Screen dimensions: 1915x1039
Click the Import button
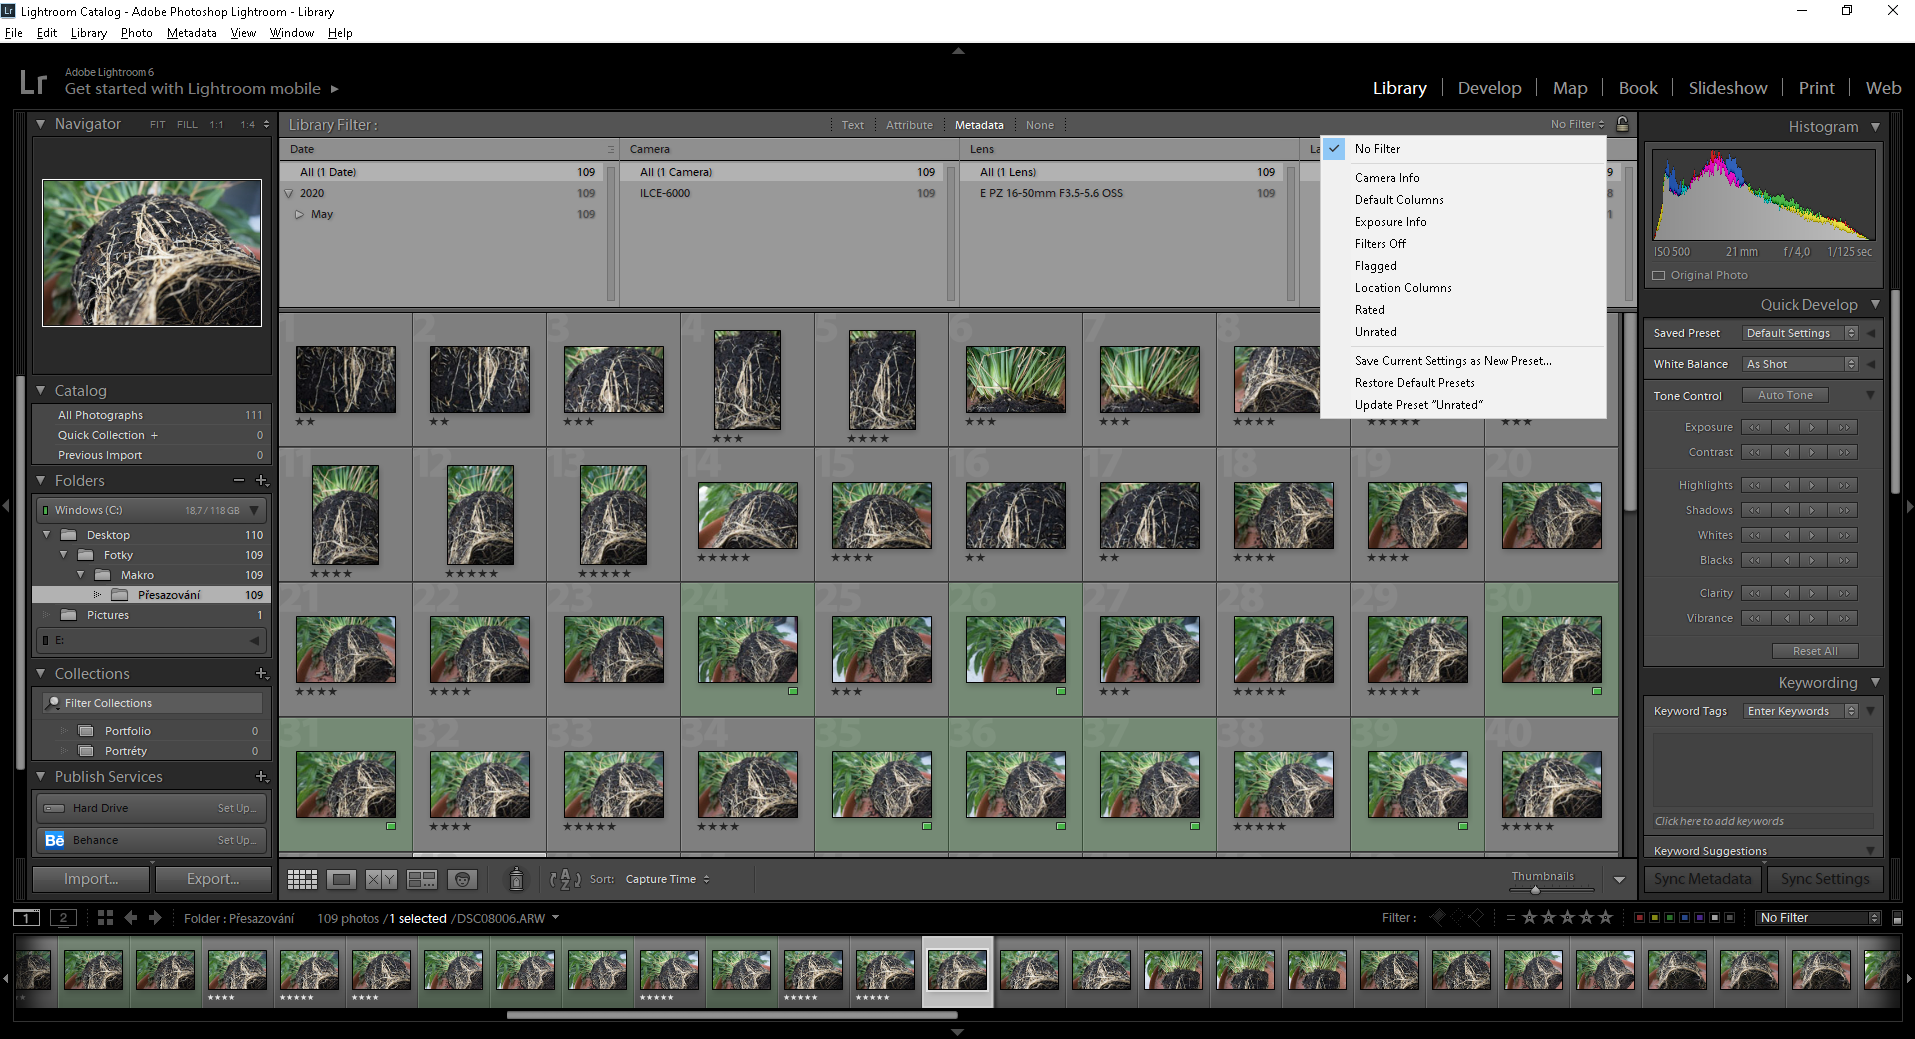[91, 879]
